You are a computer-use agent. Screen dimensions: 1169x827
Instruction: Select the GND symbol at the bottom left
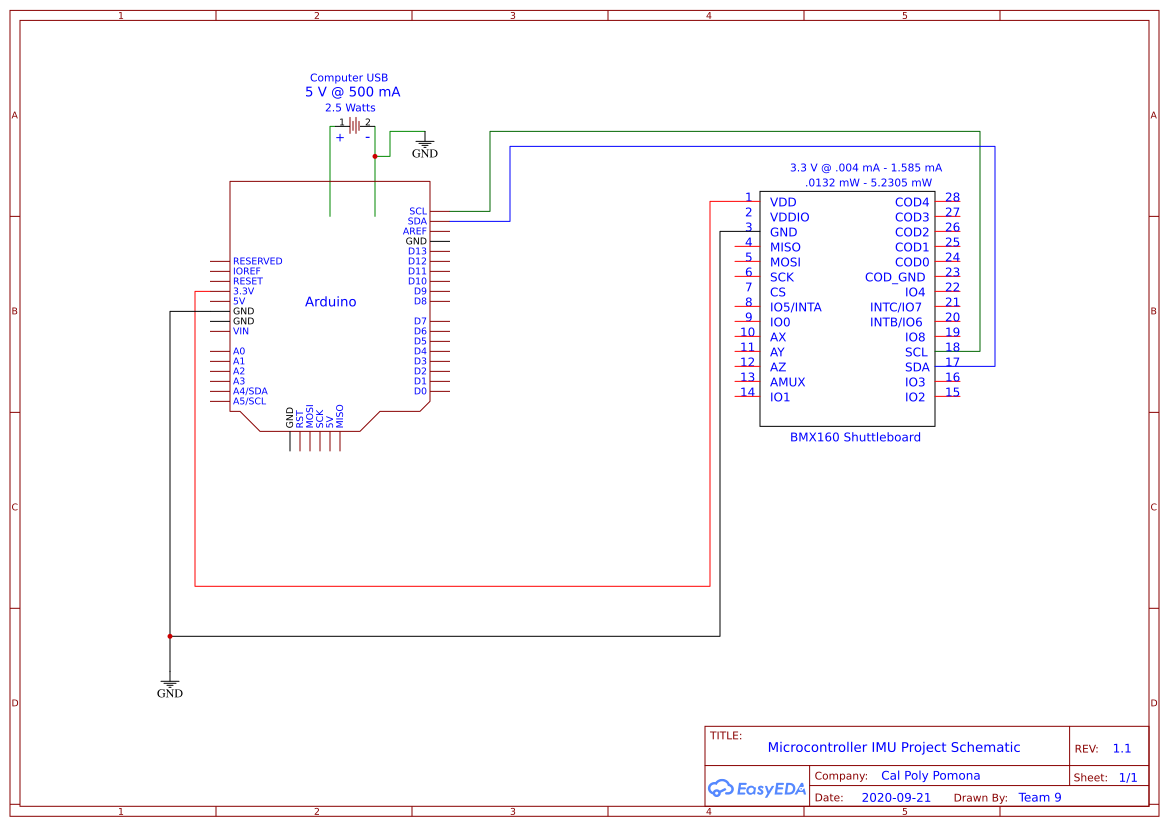pyautogui.click(x=170, y=684)
